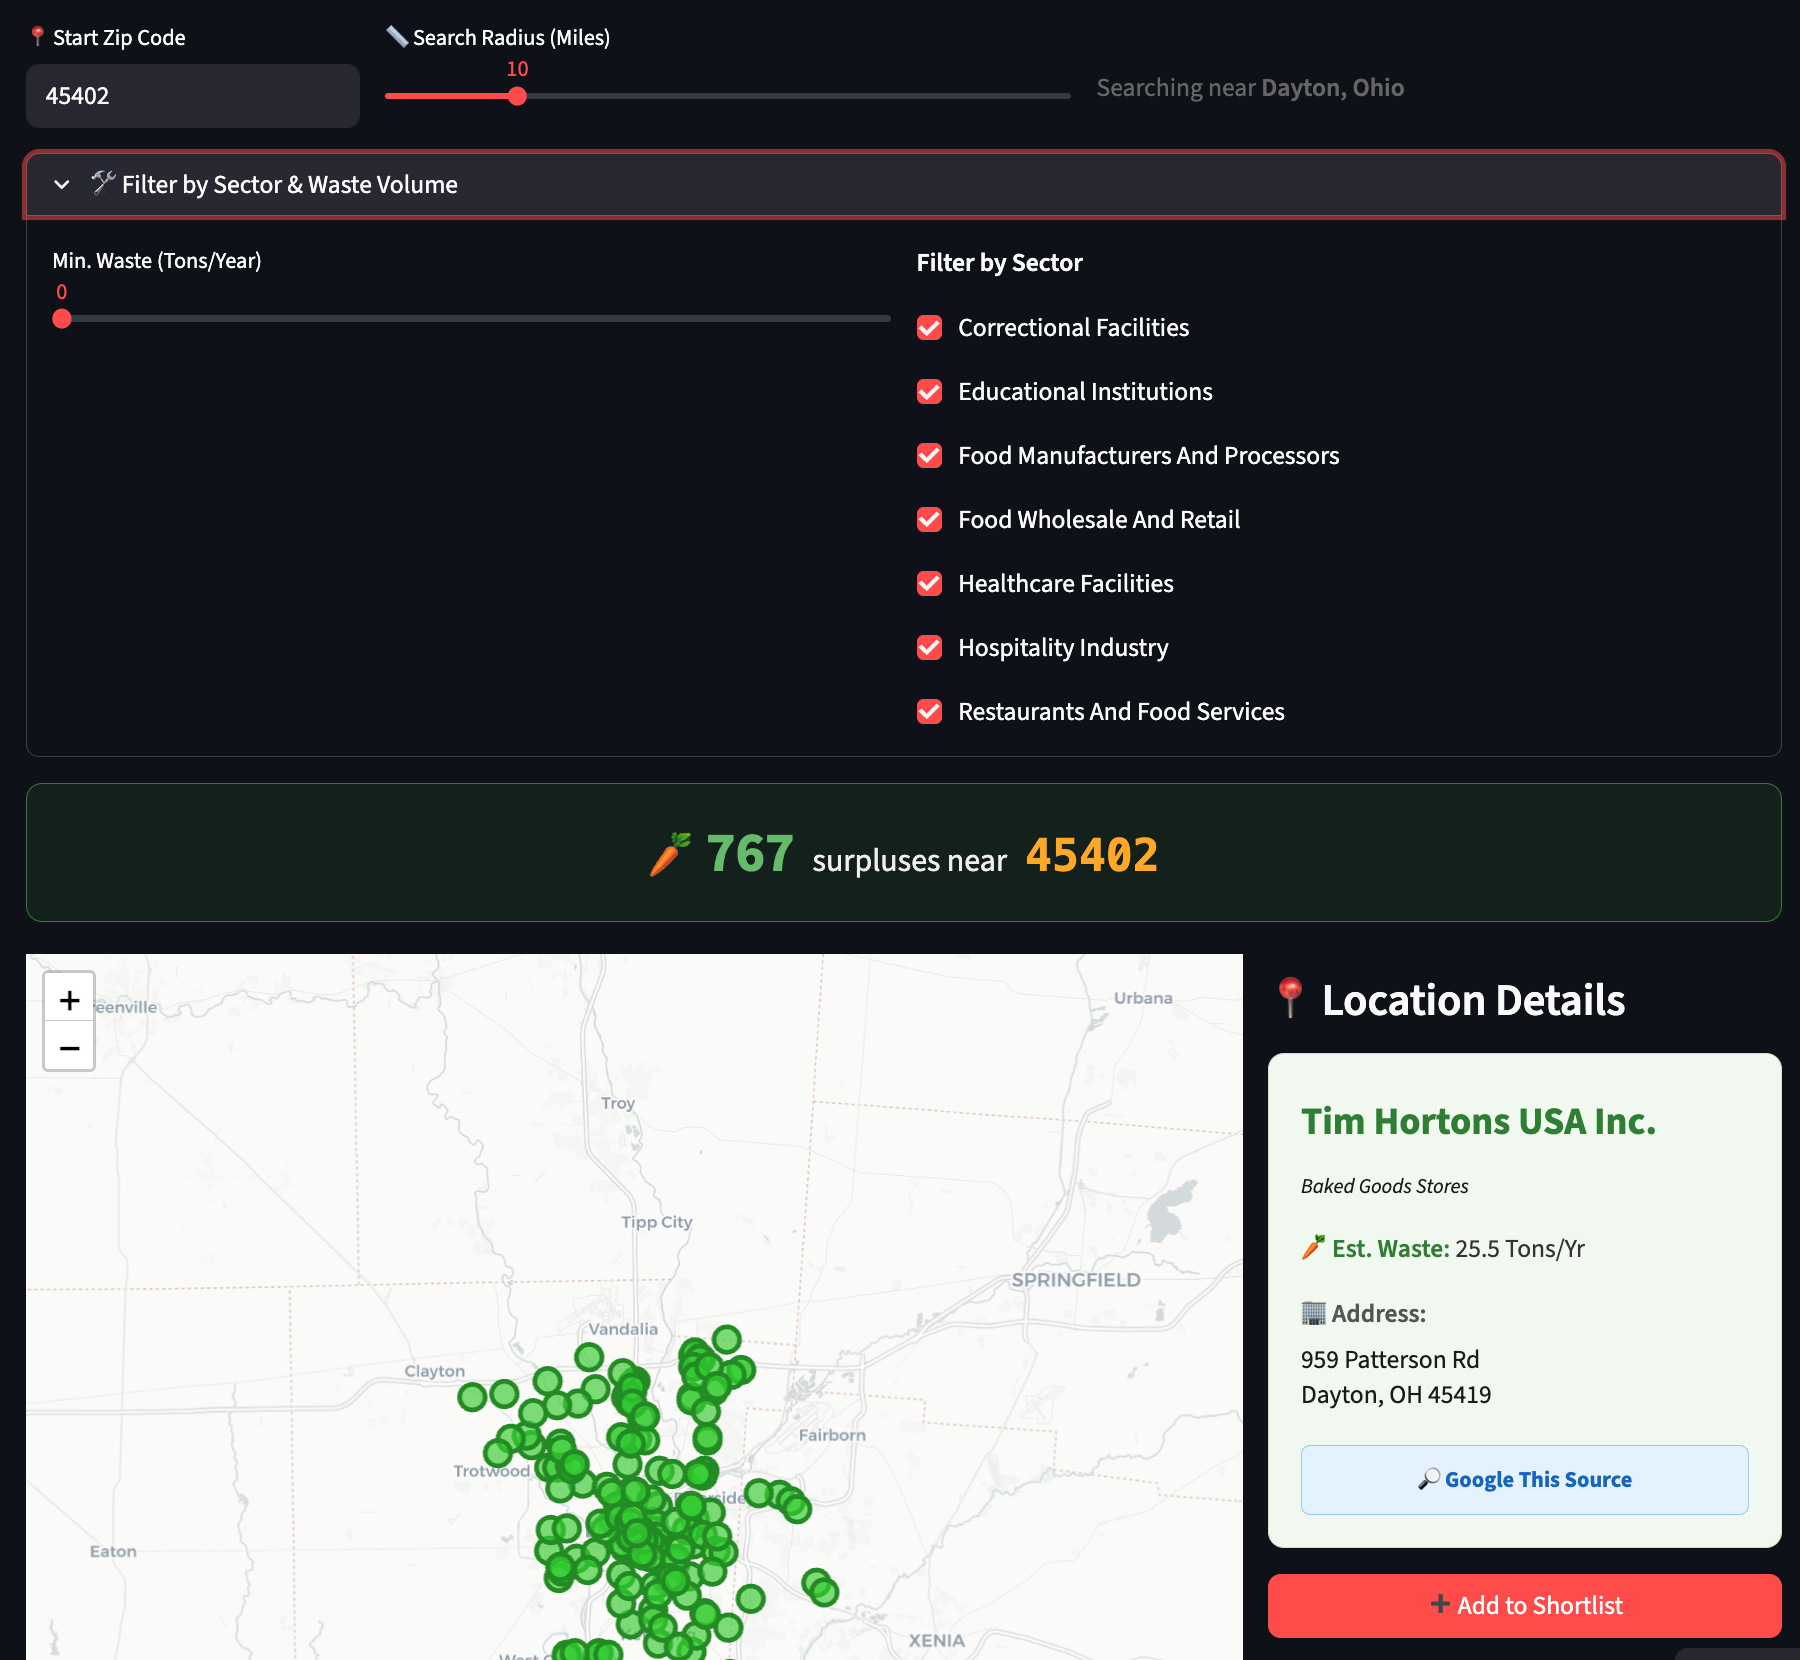The height and width of the screenshot is (1660, 1800).
Task: Click the chevron arrow on filter expander
Action: coord(62,184)
